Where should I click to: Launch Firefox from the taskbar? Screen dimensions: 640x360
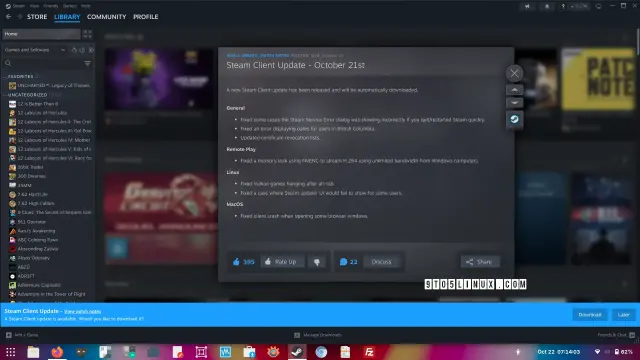pos(57,352)
